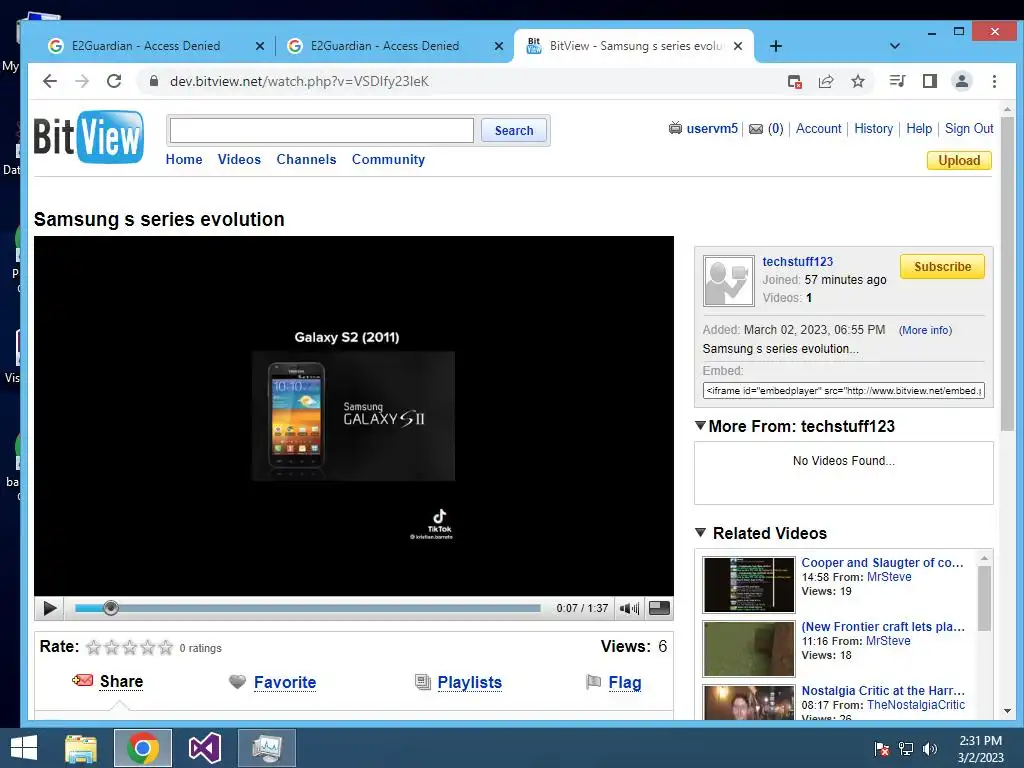The width and height of the screenshot is (1024, 768).
Task: Open Chrome media controls icon
Action: click(897, 81)
